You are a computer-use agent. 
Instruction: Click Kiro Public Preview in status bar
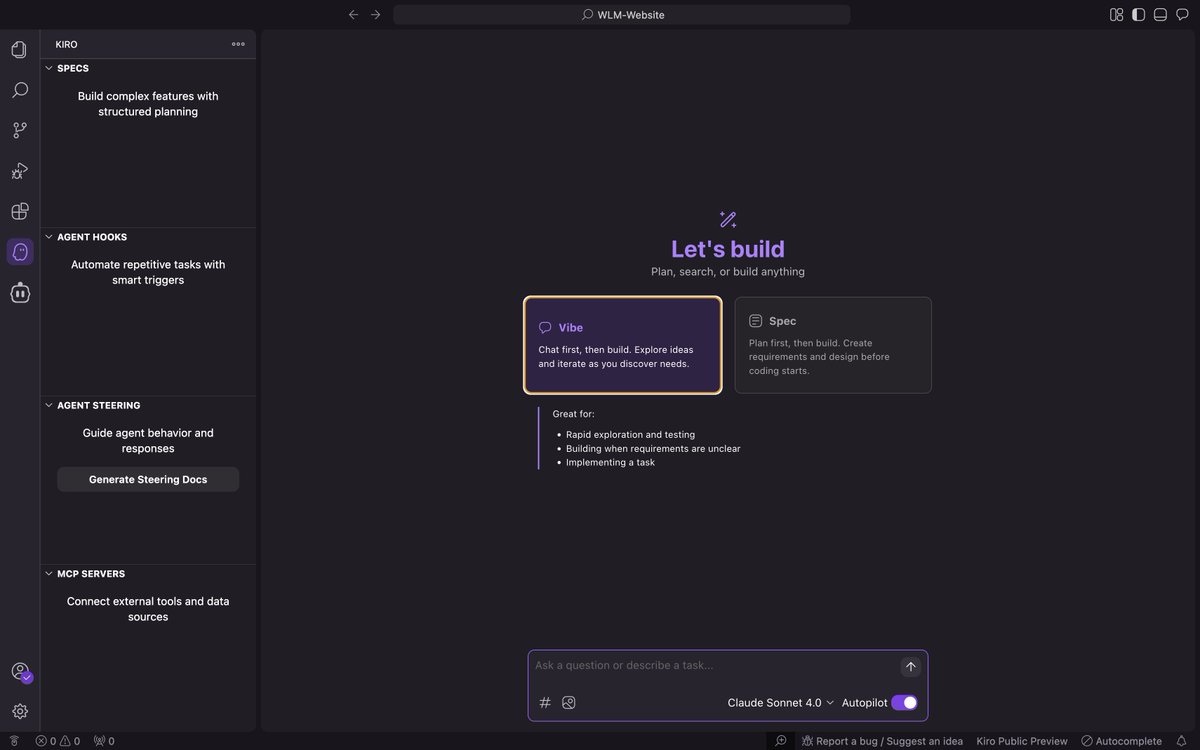1022,741
